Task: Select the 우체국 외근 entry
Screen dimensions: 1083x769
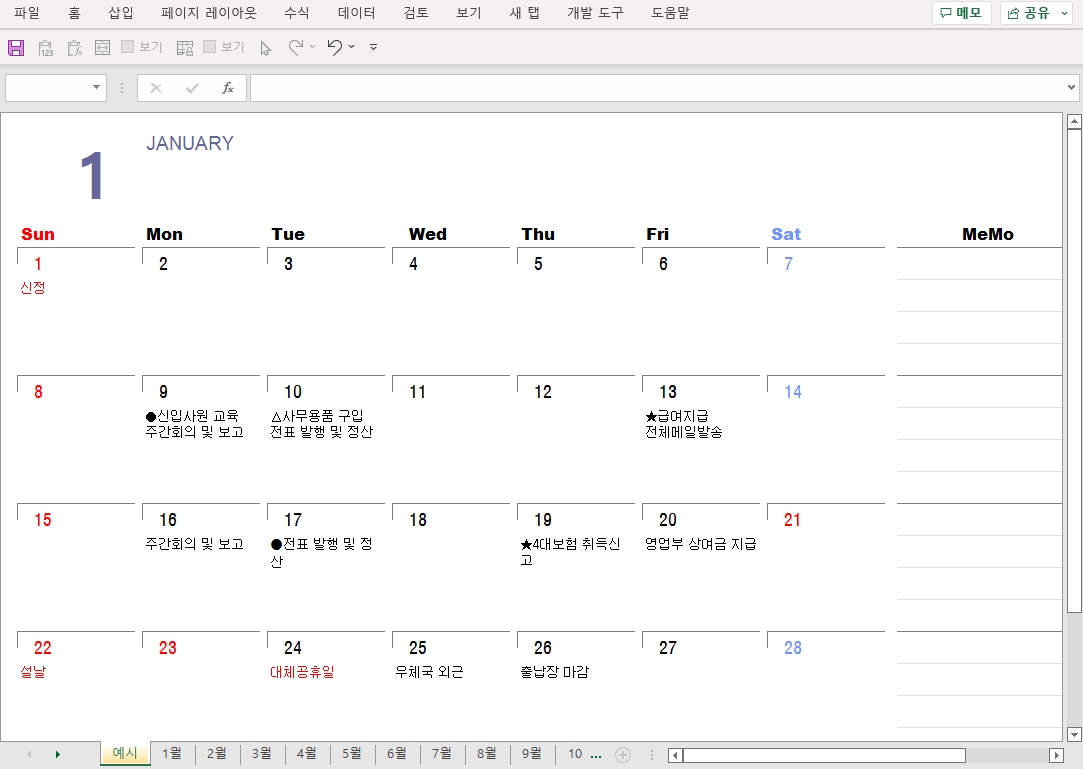Action: [x=429, y=672]
